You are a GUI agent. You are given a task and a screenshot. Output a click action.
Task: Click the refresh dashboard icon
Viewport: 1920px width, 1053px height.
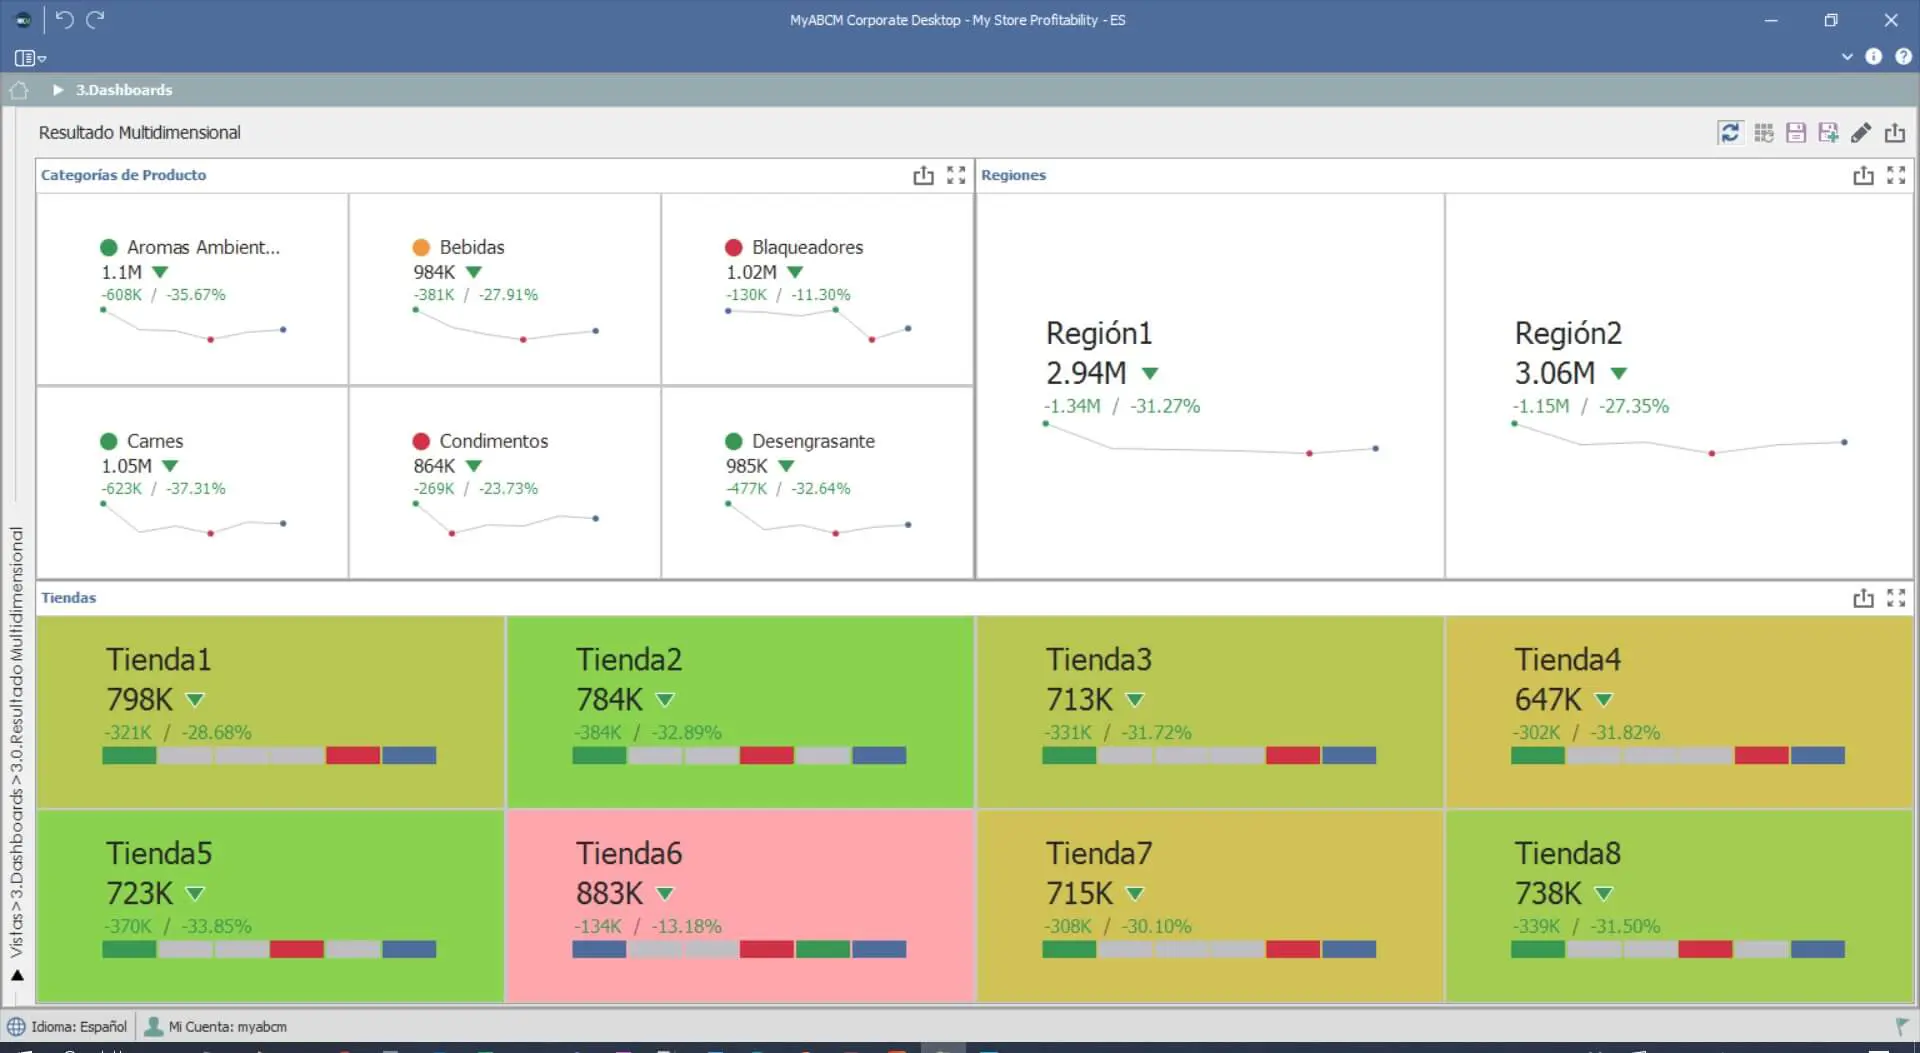[1729, 133]
